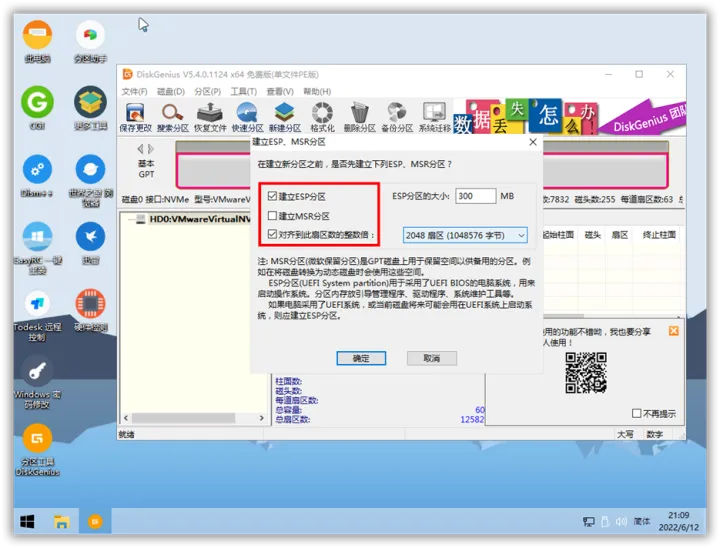Screen dimensions: 720x548
Task: Open the 2048 扇区 alignment dropdown
Action: [x=465, y=235]
